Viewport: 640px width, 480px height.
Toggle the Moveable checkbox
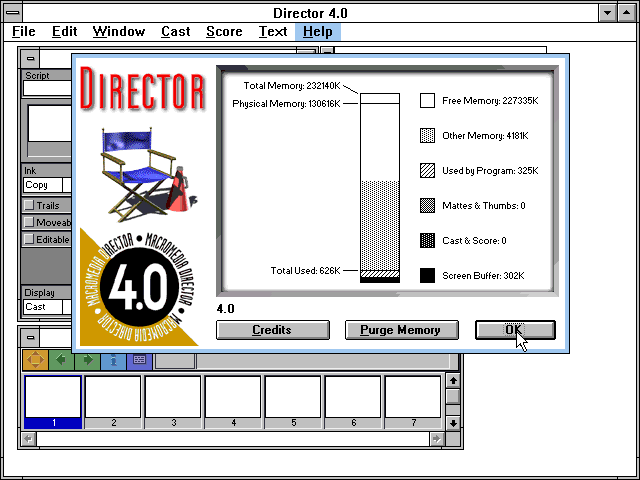click(29, 222)
